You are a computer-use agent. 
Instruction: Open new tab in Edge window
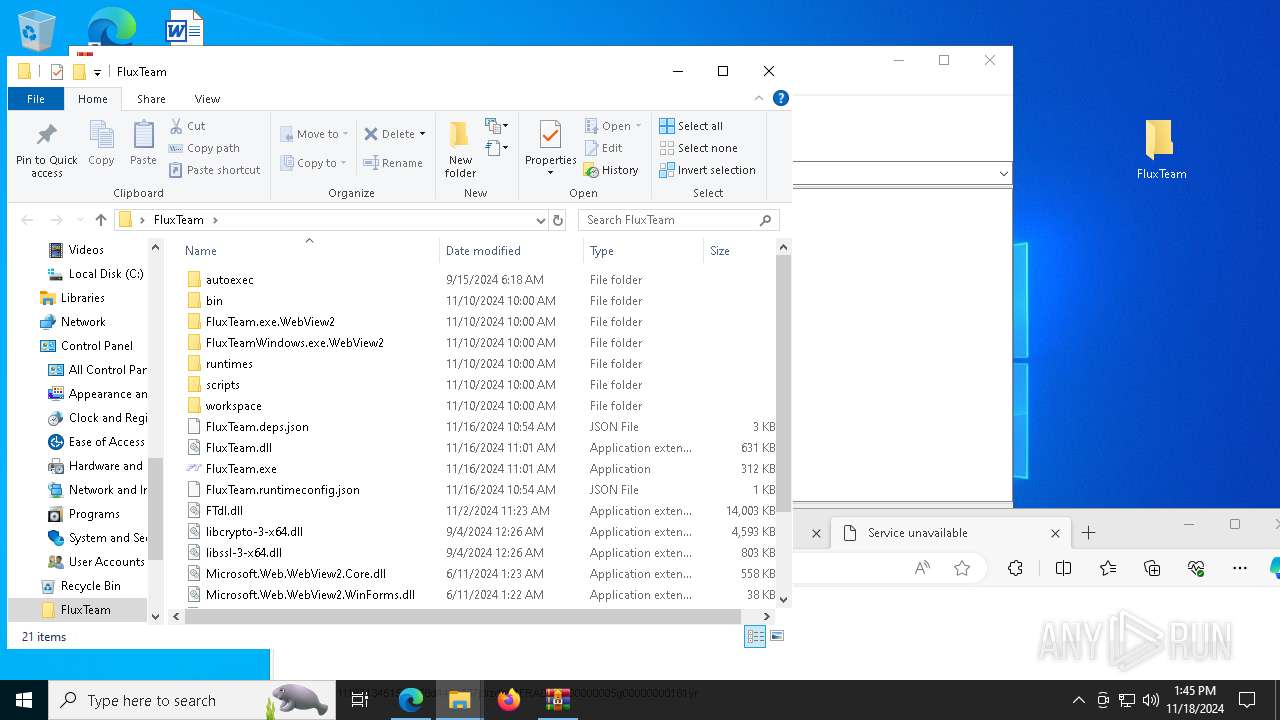coord(1088,533)
